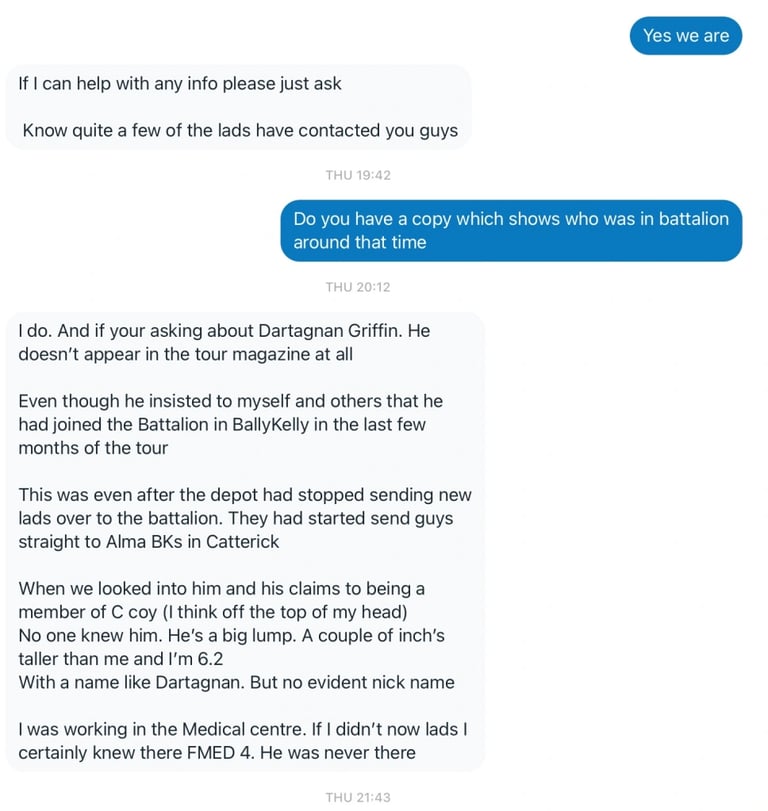768x811 pixels.
Task: Select the paragraph starting "This was even after"
Action: coord(244,518)
